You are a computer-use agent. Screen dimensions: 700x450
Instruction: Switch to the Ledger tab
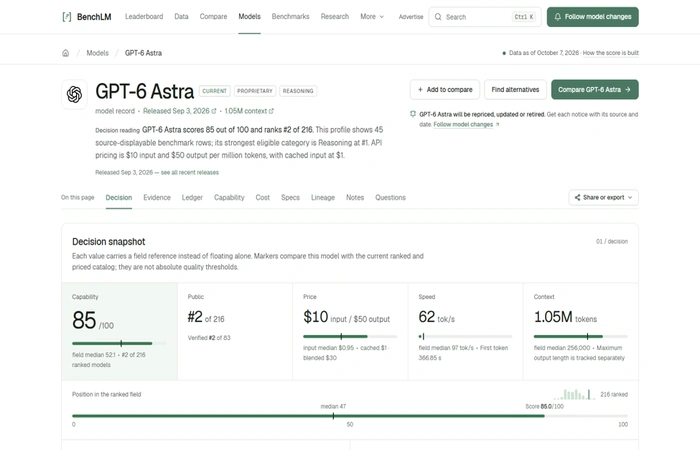point(192,197)
